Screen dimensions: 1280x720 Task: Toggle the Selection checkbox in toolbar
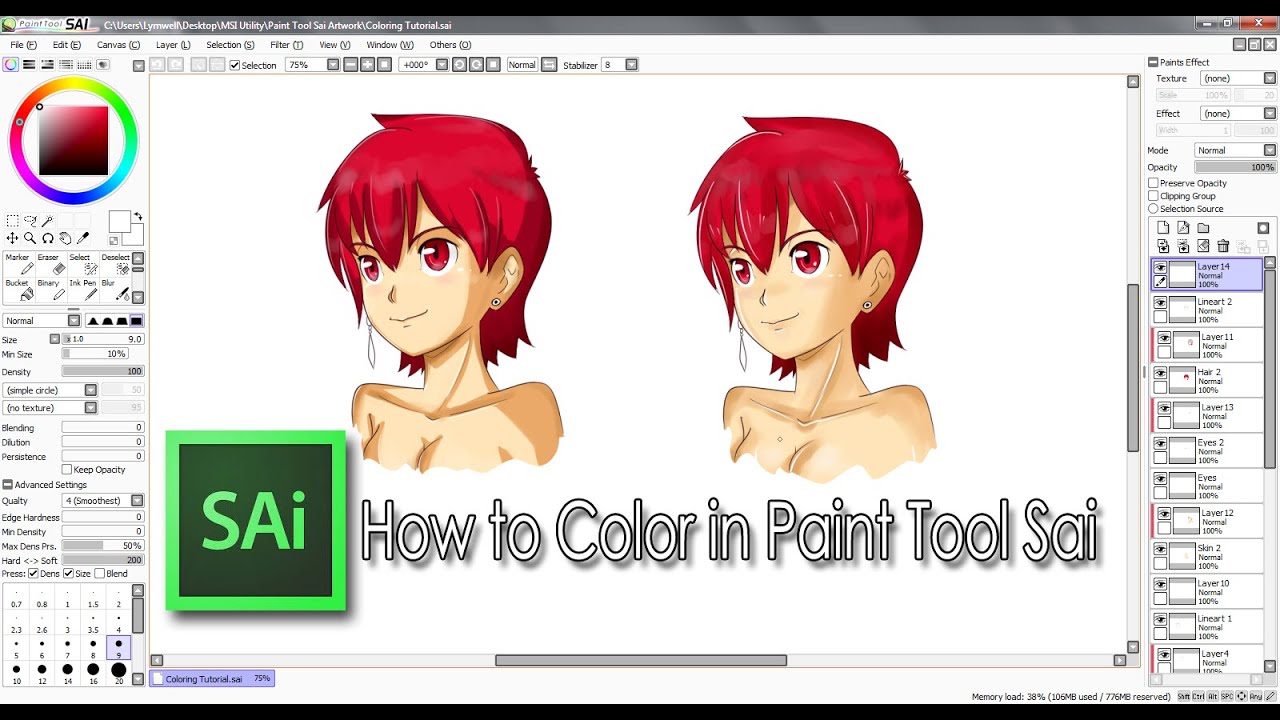[235, 65]
